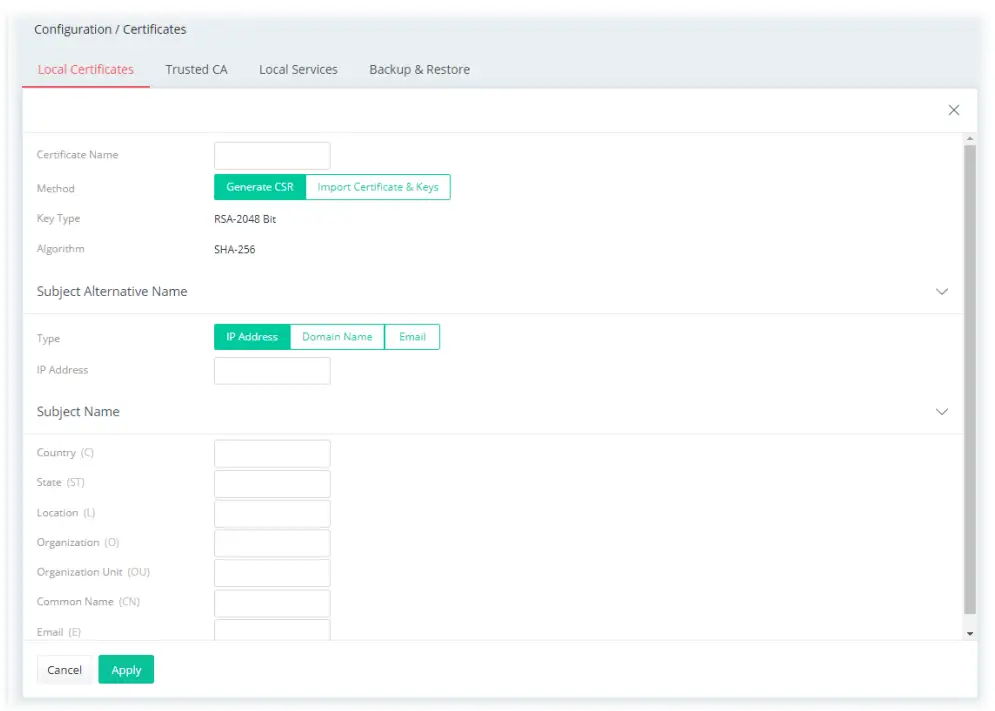Apply the certificate settings
The image size is (995, 711).
pos(126,669)
